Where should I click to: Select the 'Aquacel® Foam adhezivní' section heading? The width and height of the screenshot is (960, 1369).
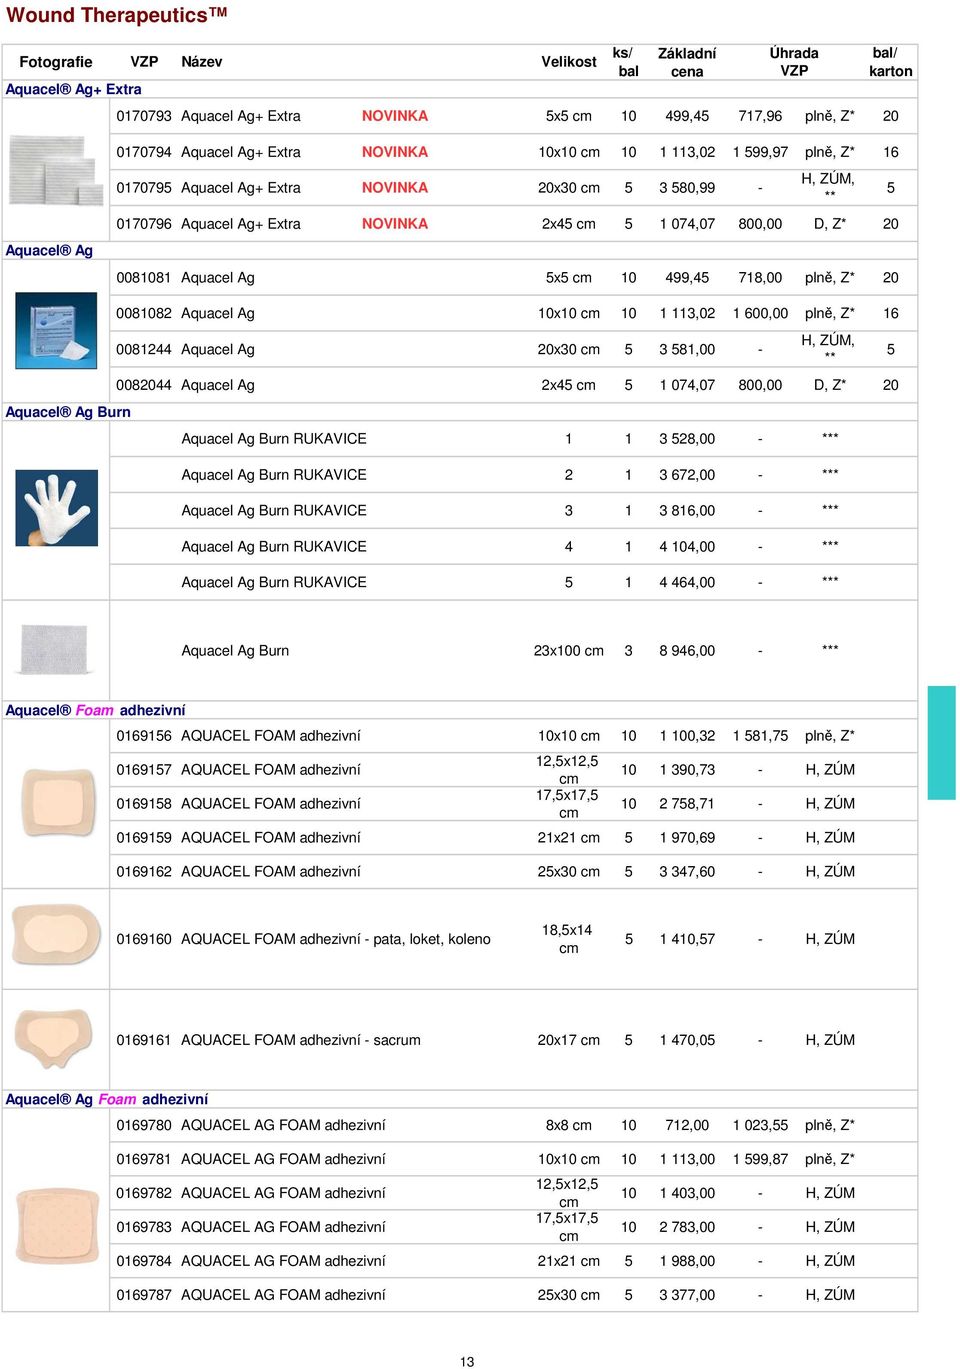pos(95,710)
